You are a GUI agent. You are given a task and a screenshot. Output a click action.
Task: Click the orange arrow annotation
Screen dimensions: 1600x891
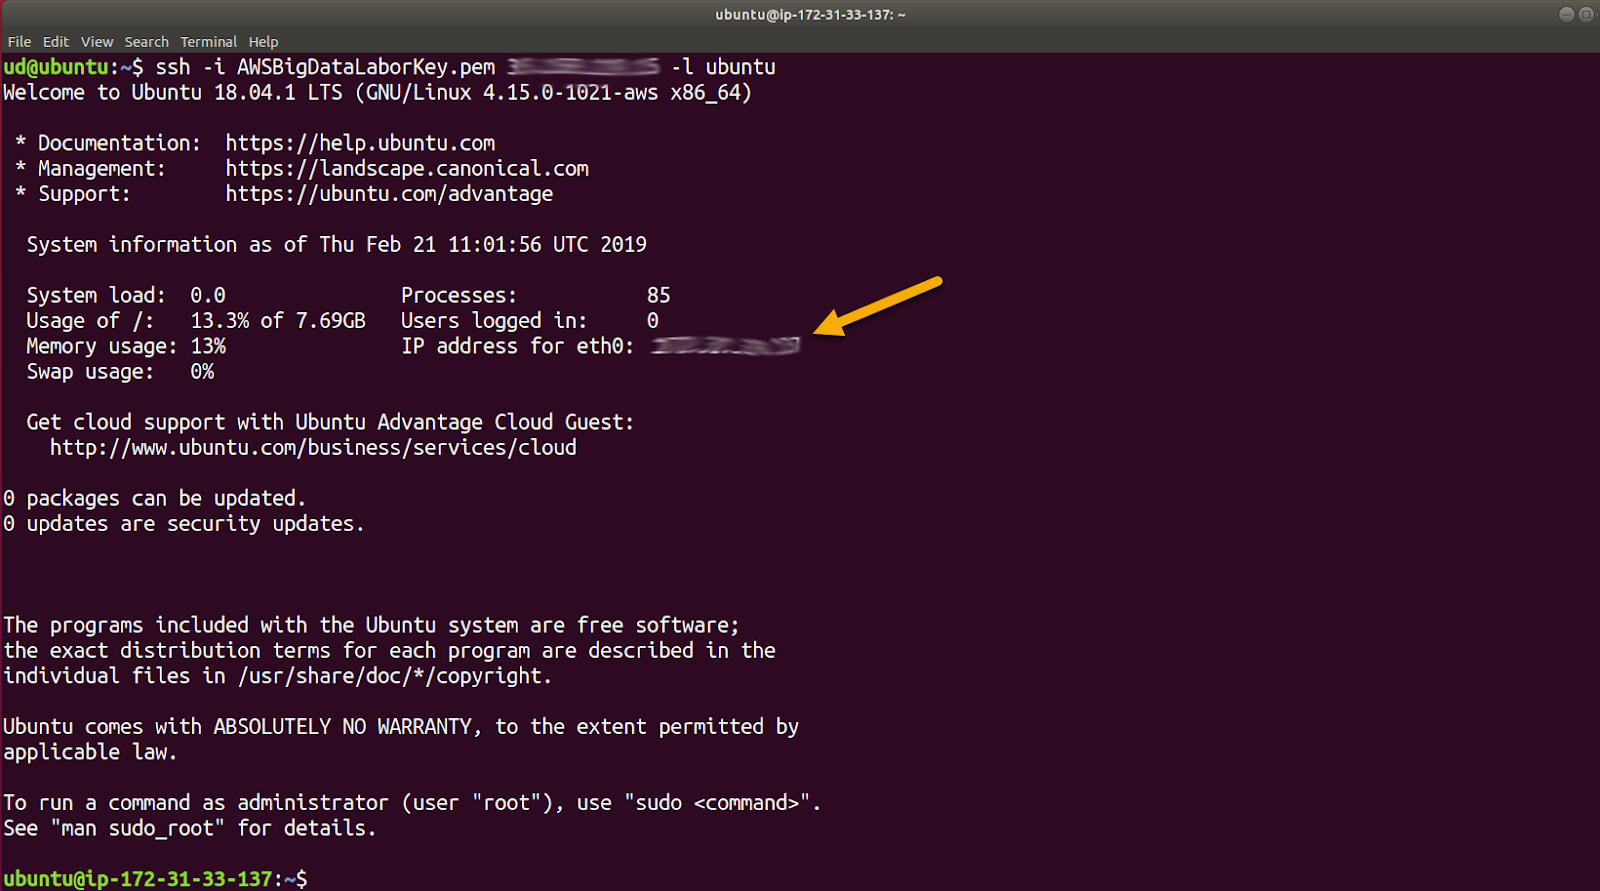point(878,306)
